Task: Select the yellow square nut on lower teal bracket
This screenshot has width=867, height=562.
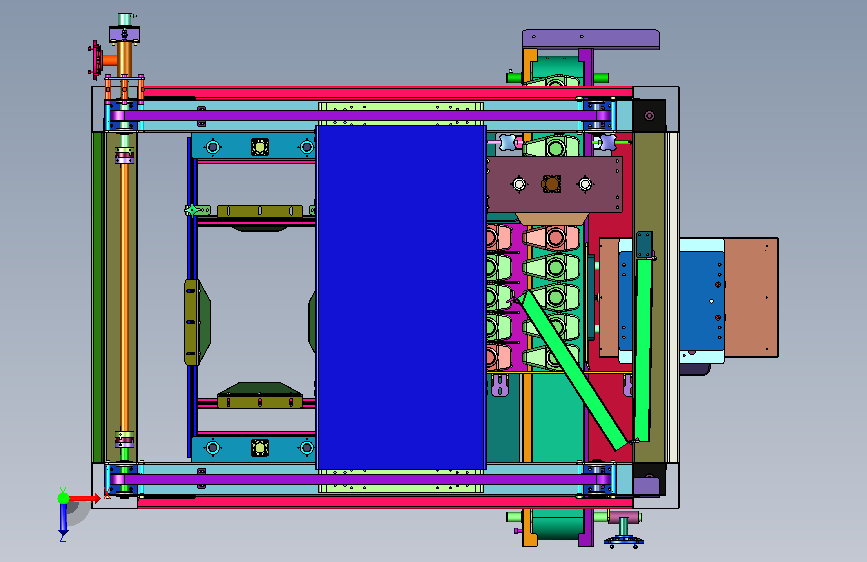Action: tap(260, 447)
